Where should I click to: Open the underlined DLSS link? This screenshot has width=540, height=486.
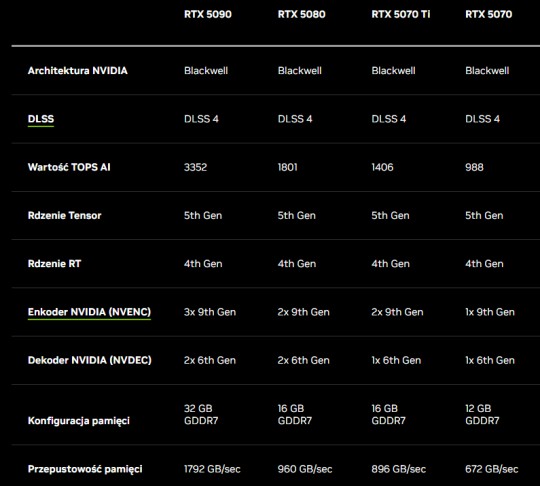(x=41, y=119)
